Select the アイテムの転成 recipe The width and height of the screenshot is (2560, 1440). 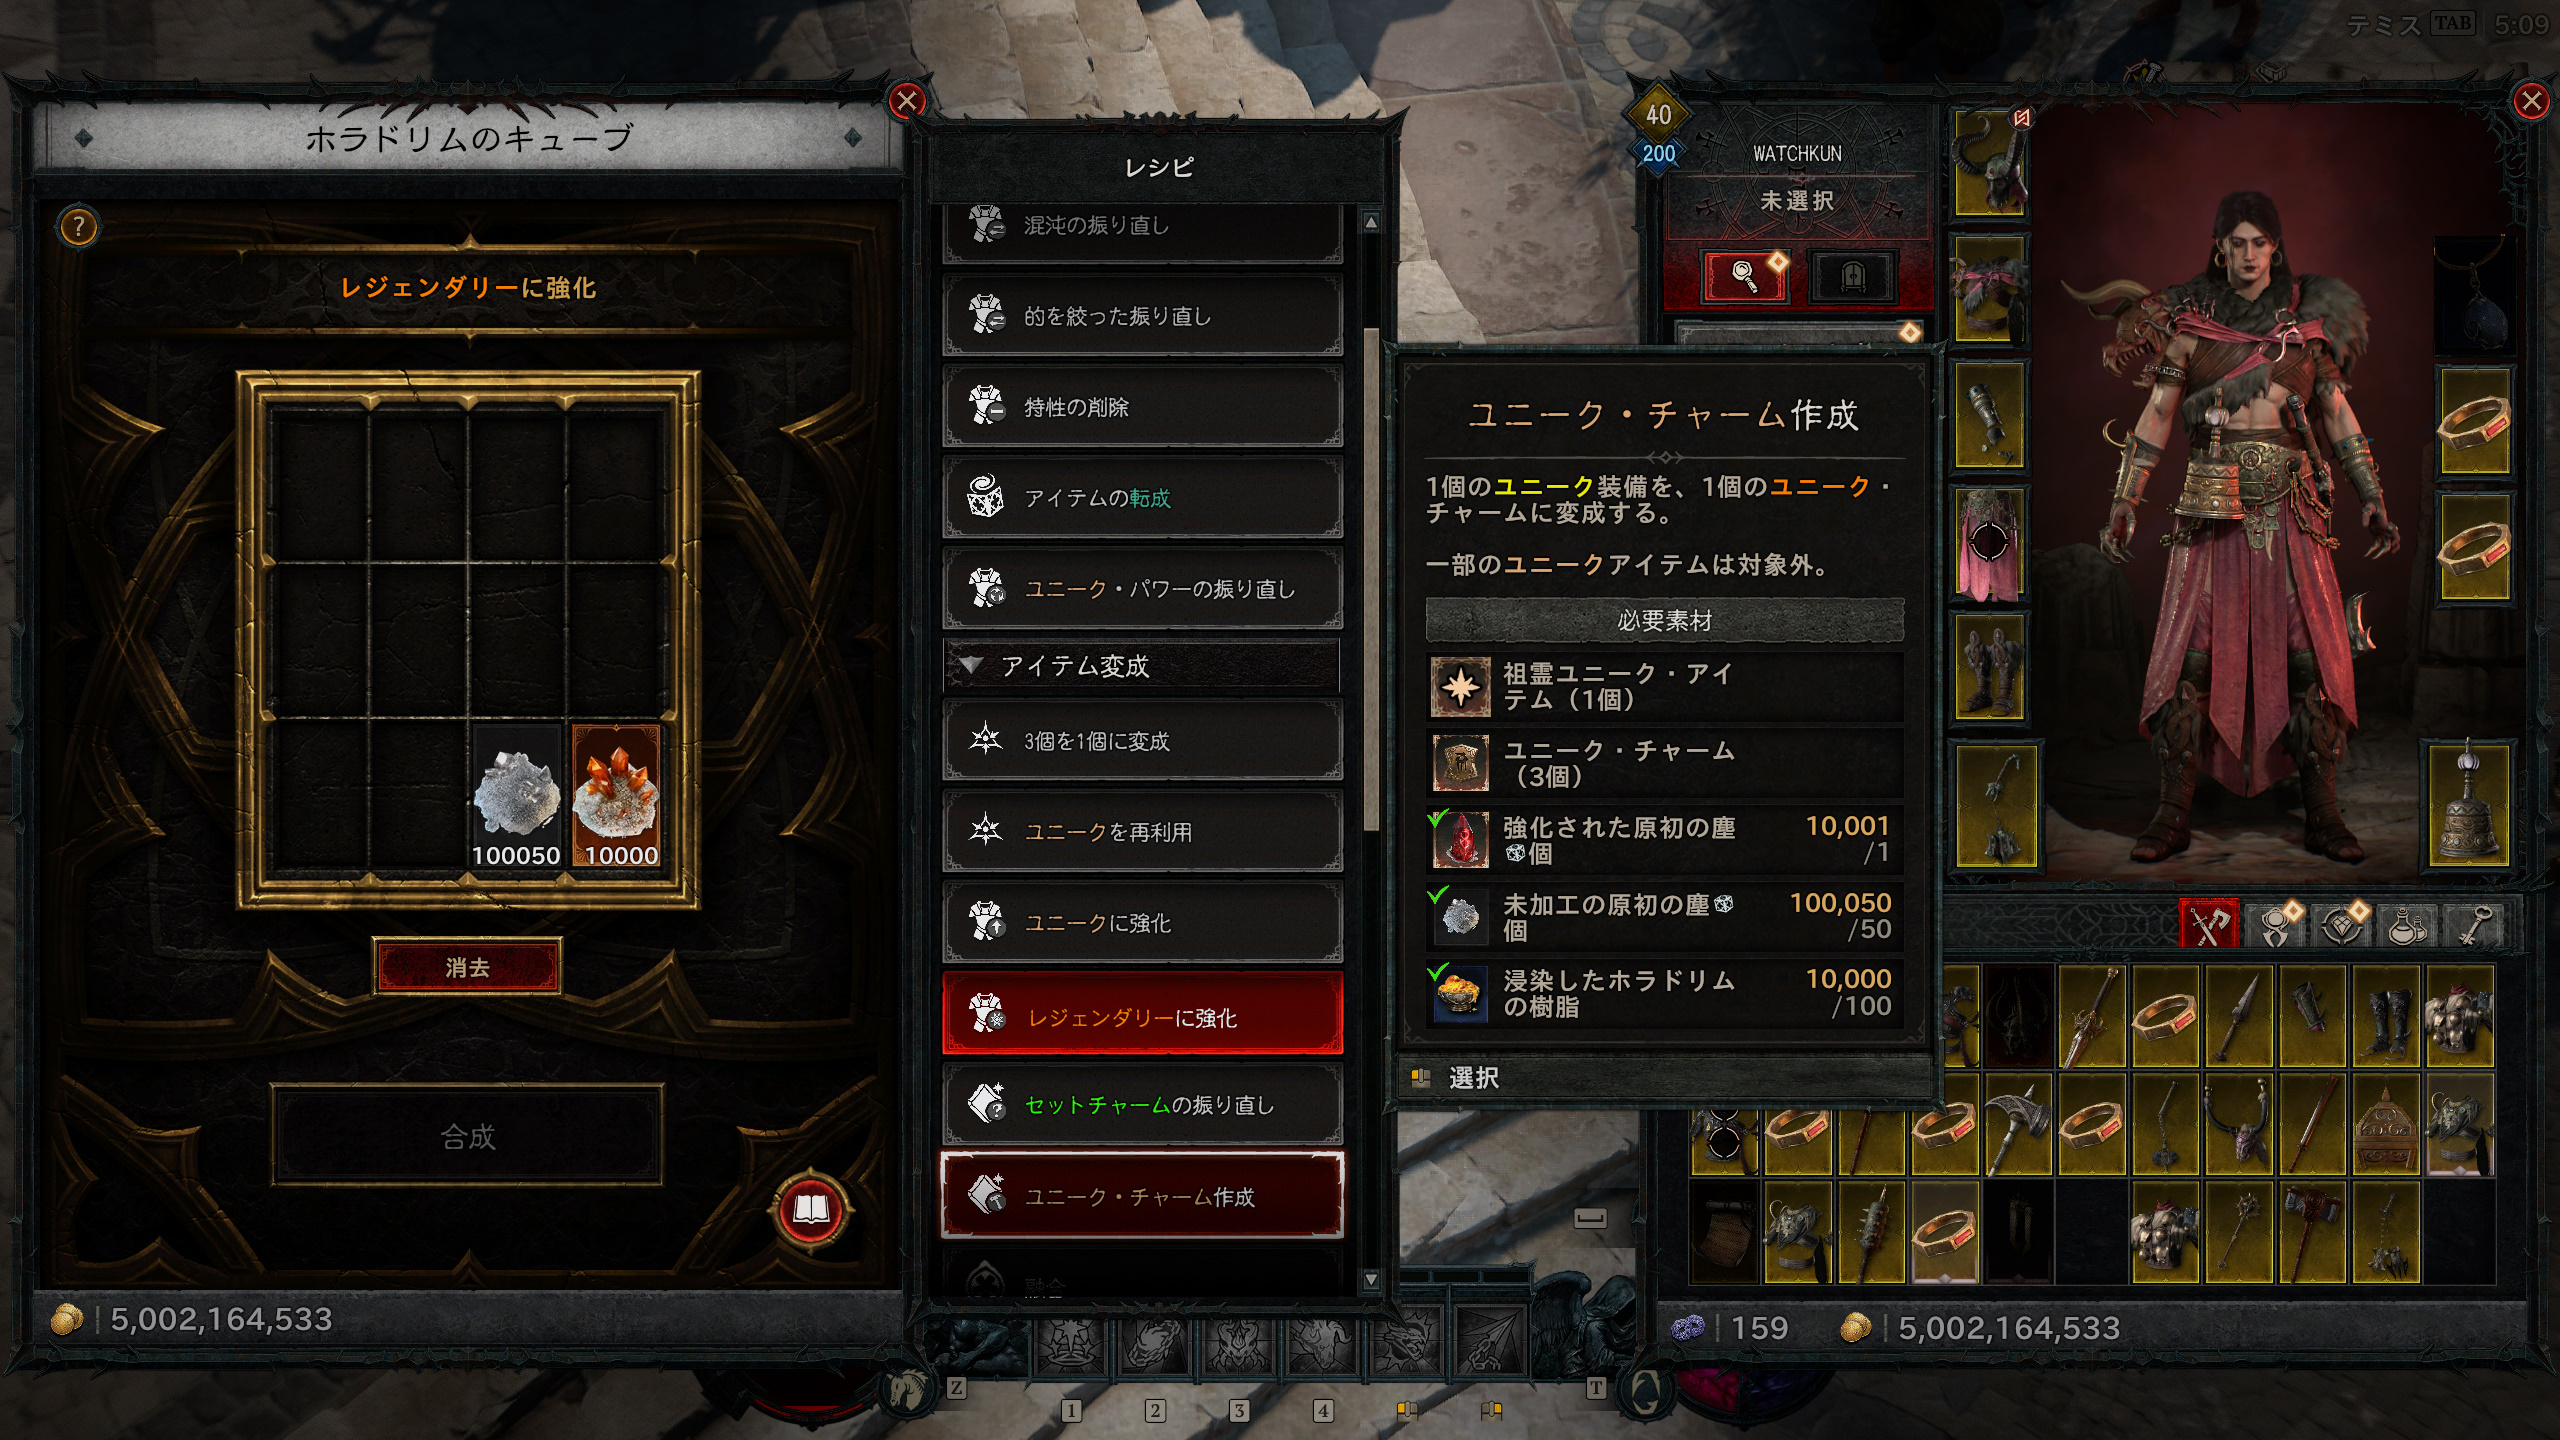point(1142,497)
